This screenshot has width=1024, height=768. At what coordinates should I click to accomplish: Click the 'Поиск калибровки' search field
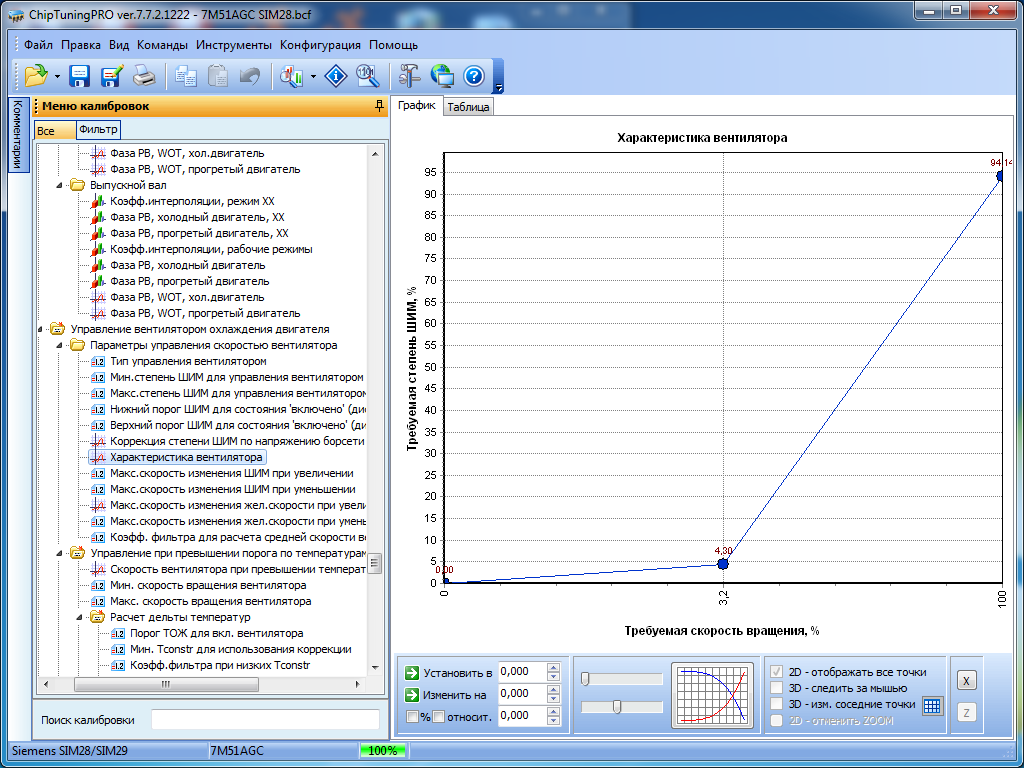click(x=265, y=720)
